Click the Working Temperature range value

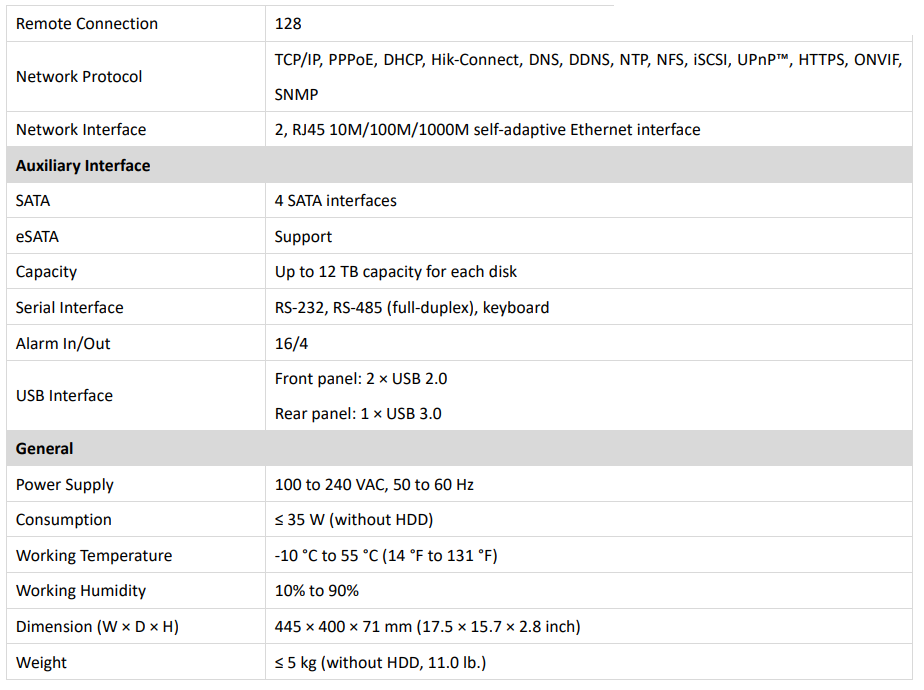point(386,555)
